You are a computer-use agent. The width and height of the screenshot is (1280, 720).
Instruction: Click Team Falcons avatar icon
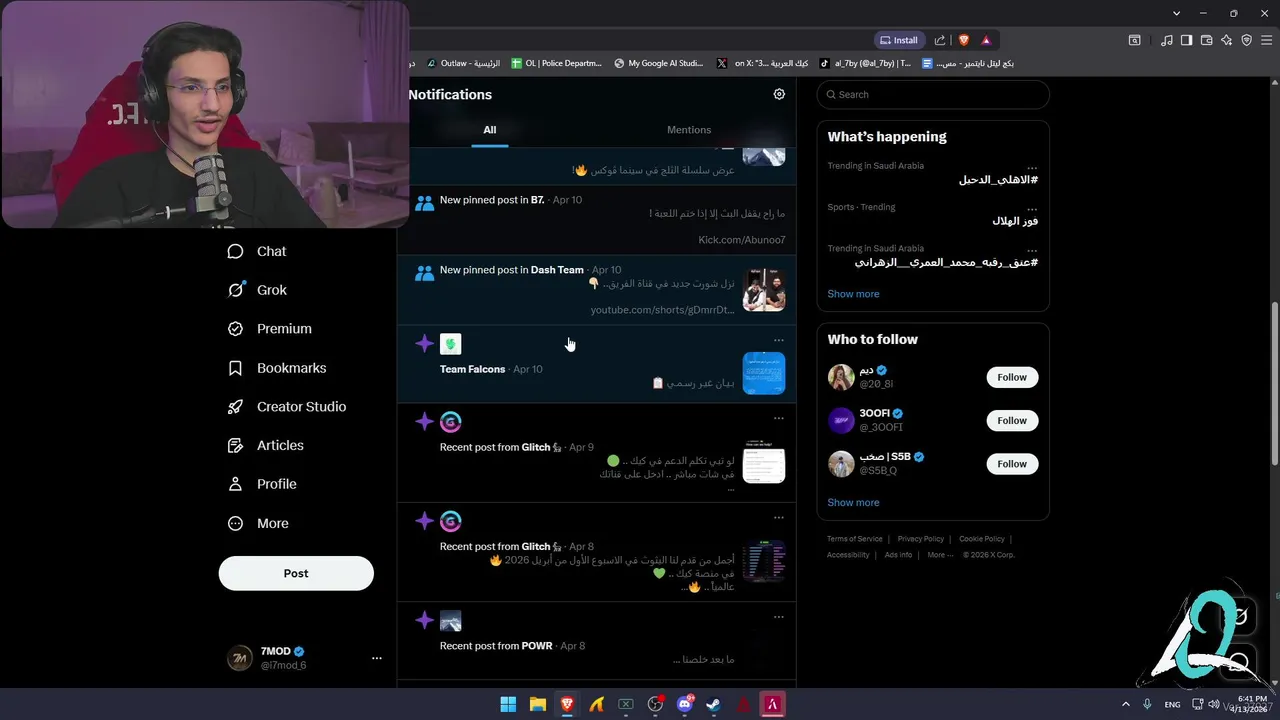click(x=450, y=344)
